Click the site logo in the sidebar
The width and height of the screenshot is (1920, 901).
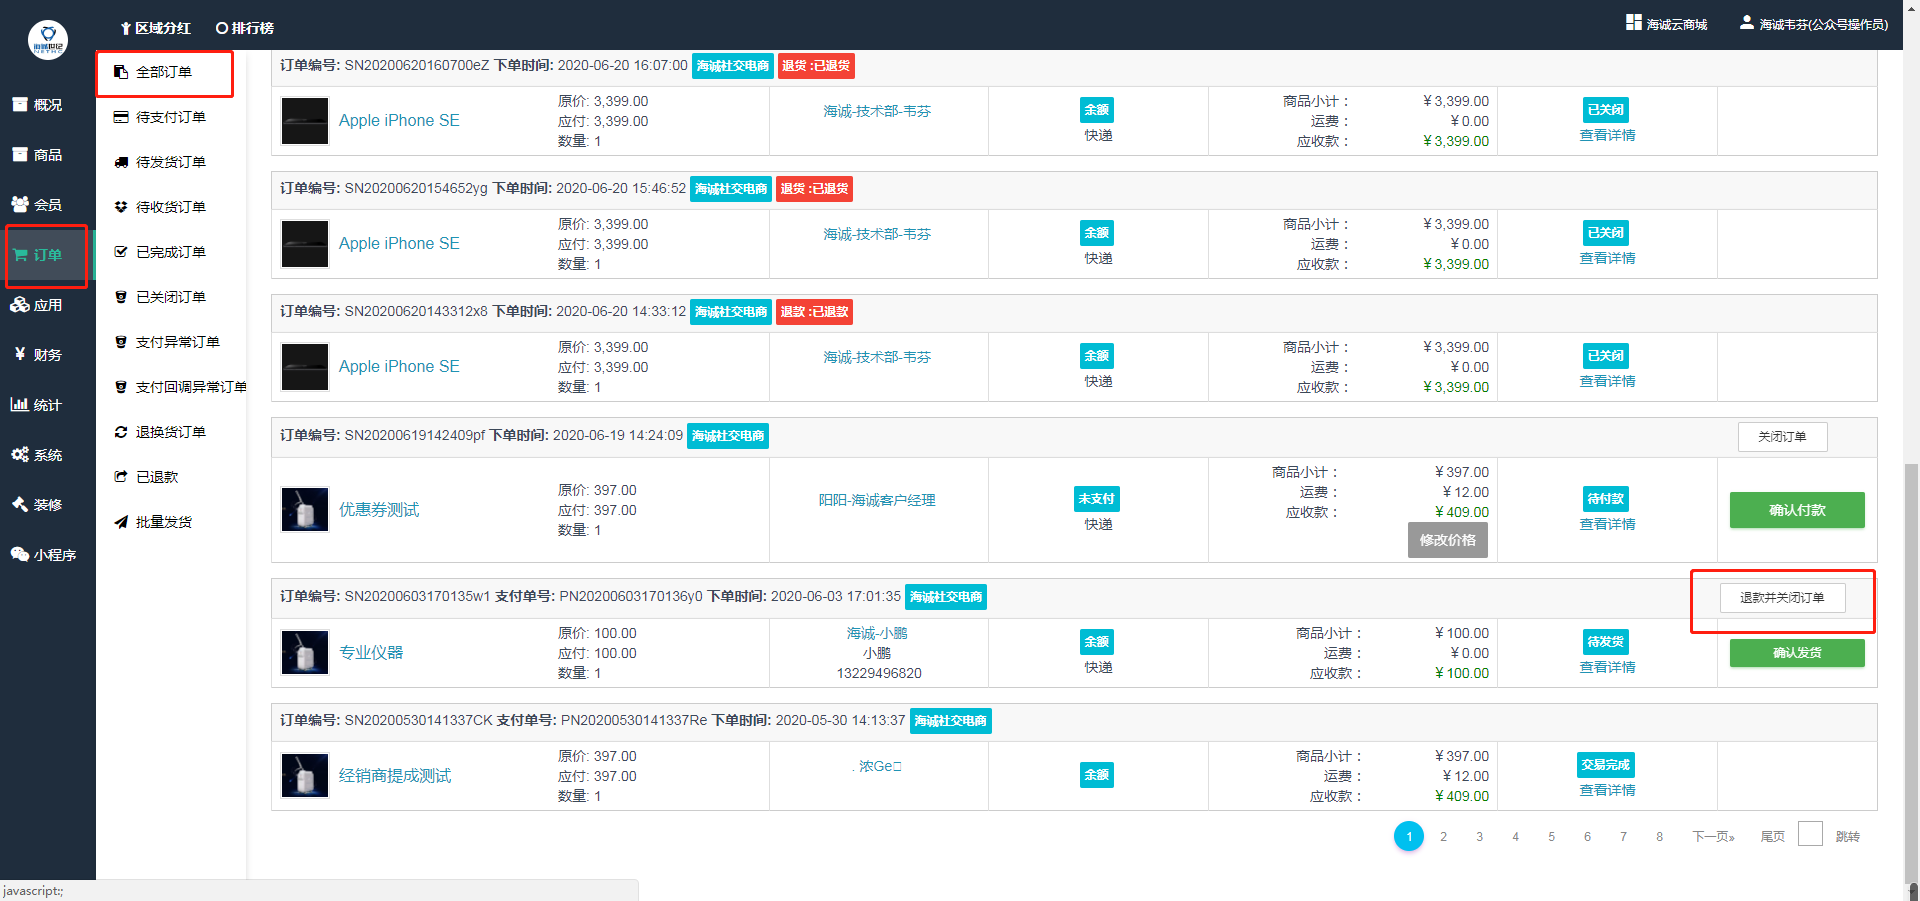point(48,40)
